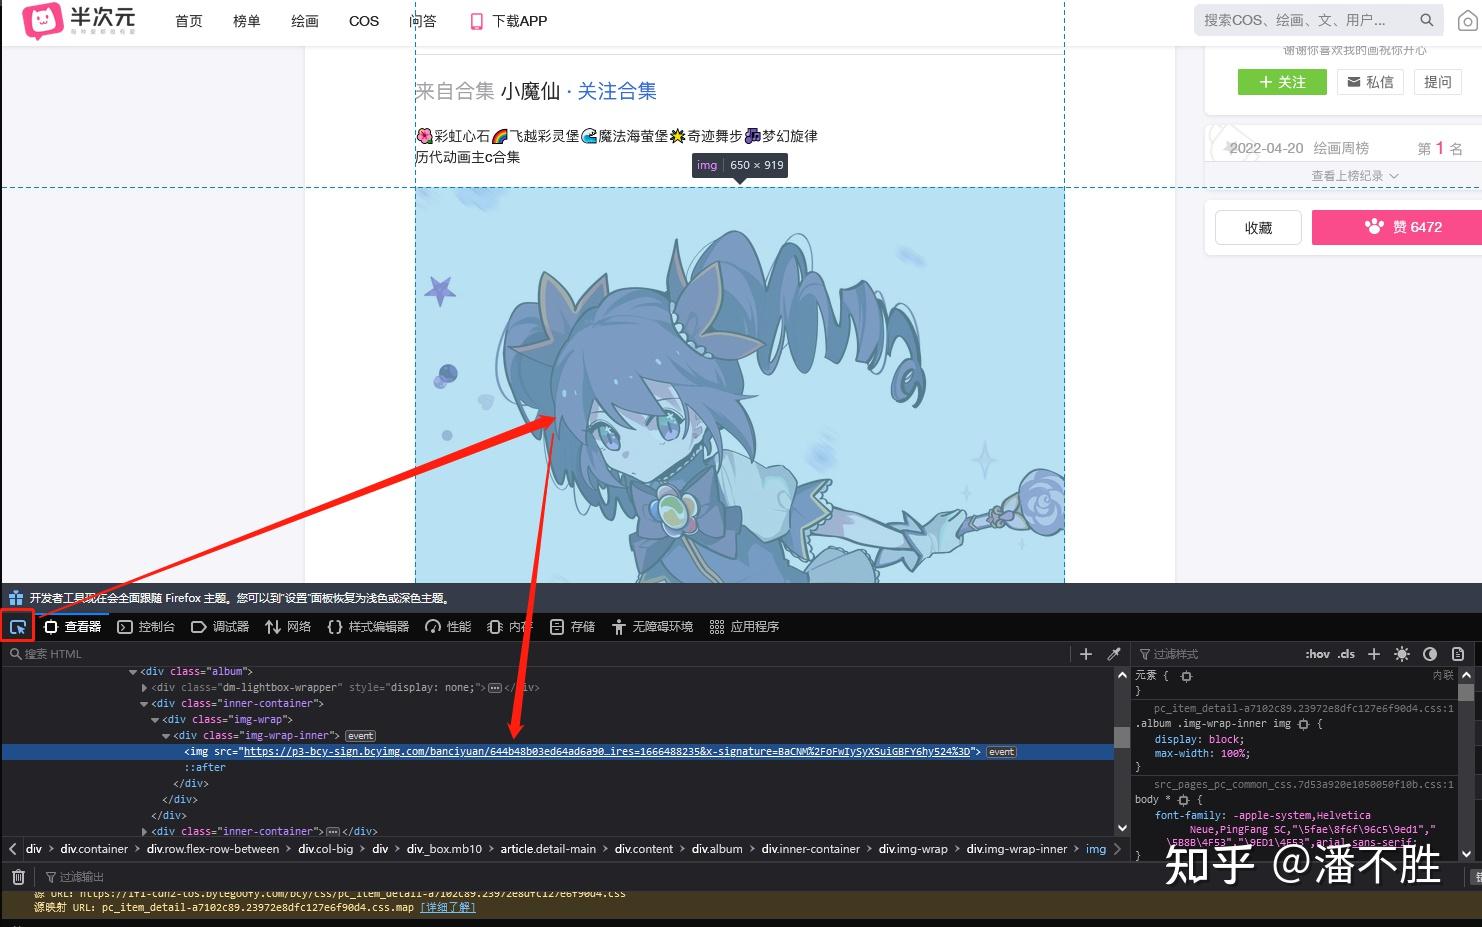Collapse the img-wrap-inner div node
The height and width of the screenshot is (927, 1482).
coord(166,736)
